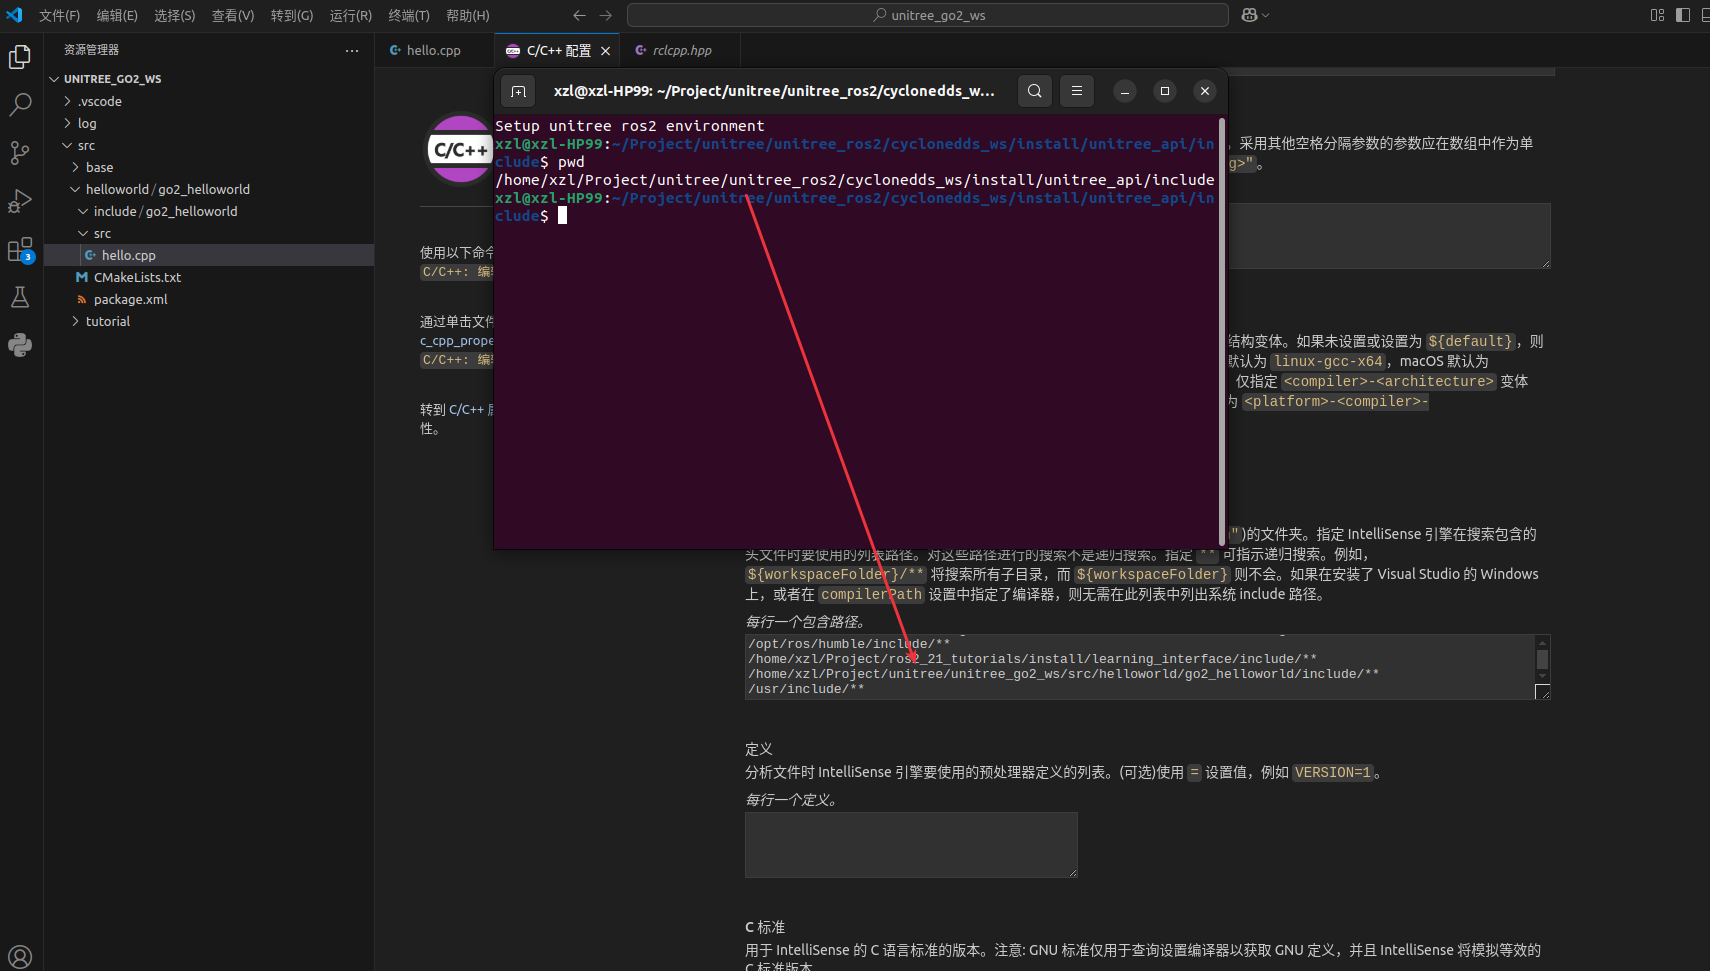Expand the log folder
1710x971 pixels.
click(209, 123)
